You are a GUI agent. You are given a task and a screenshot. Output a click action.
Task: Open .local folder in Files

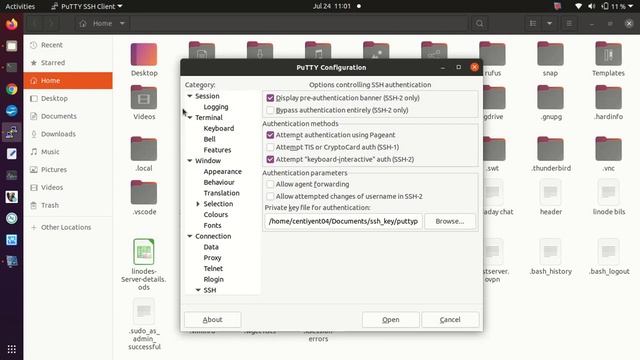(144, 154)
